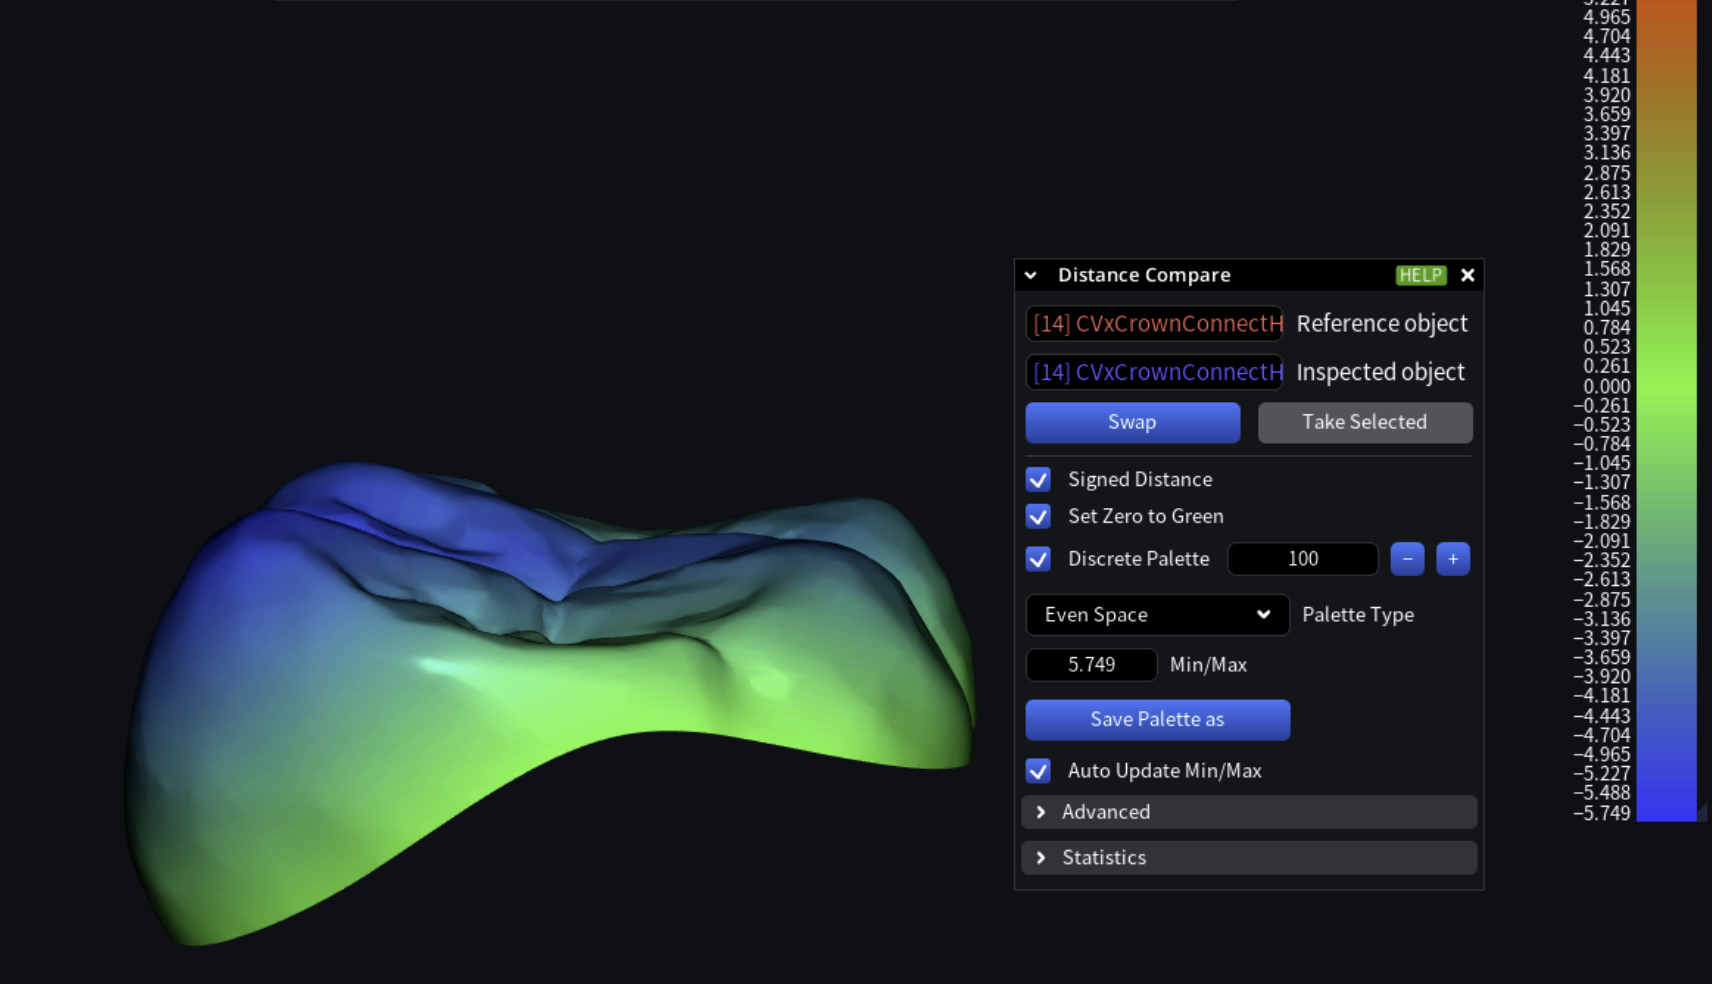Select the blue Inspected object field
The image size is (1712, 984).
pyautogui.click(x=1154, y=372)
